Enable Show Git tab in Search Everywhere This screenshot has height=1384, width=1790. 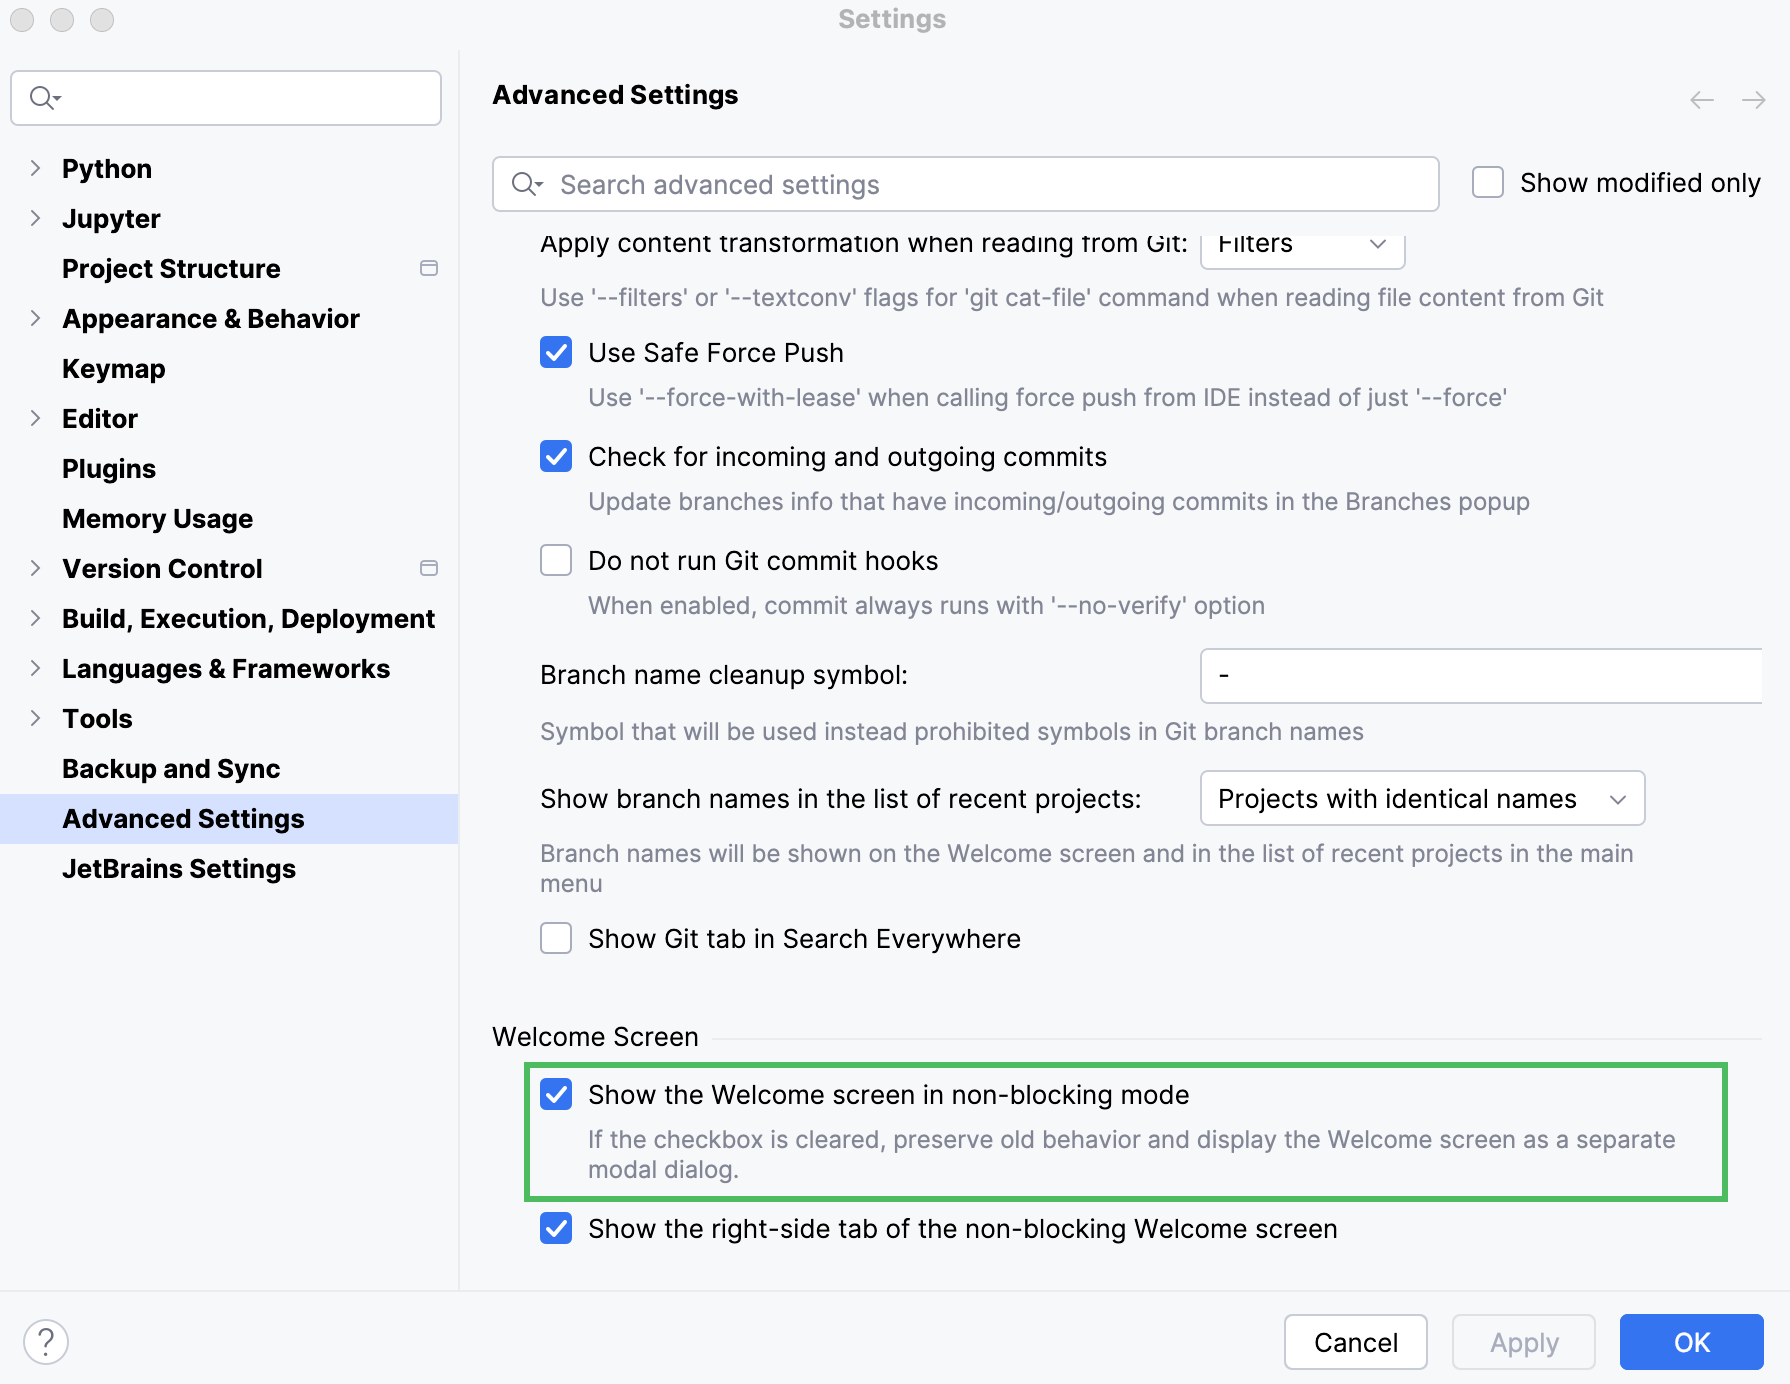tap(556, 939)
